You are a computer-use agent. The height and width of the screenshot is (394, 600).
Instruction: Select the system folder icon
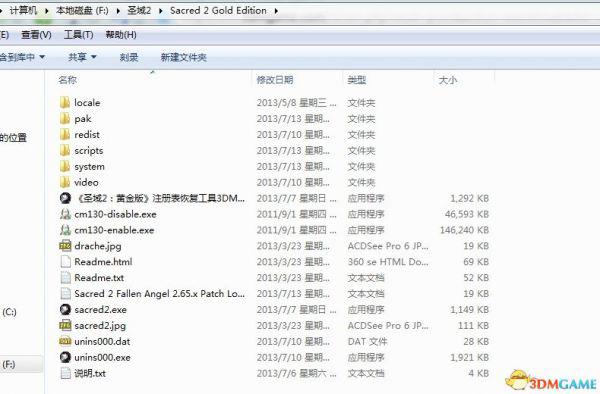[65, 166]
